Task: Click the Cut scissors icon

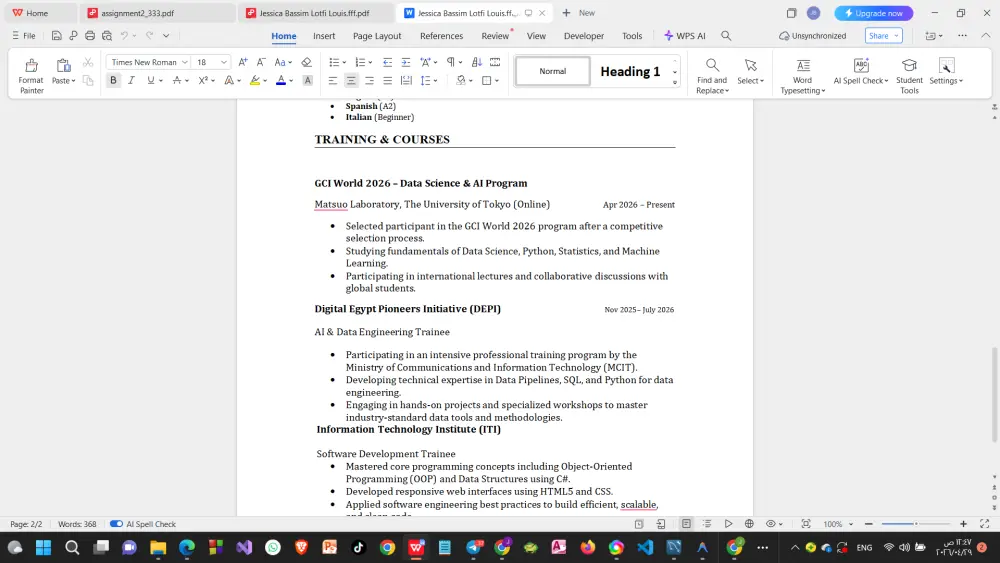Action: point(88,62)
